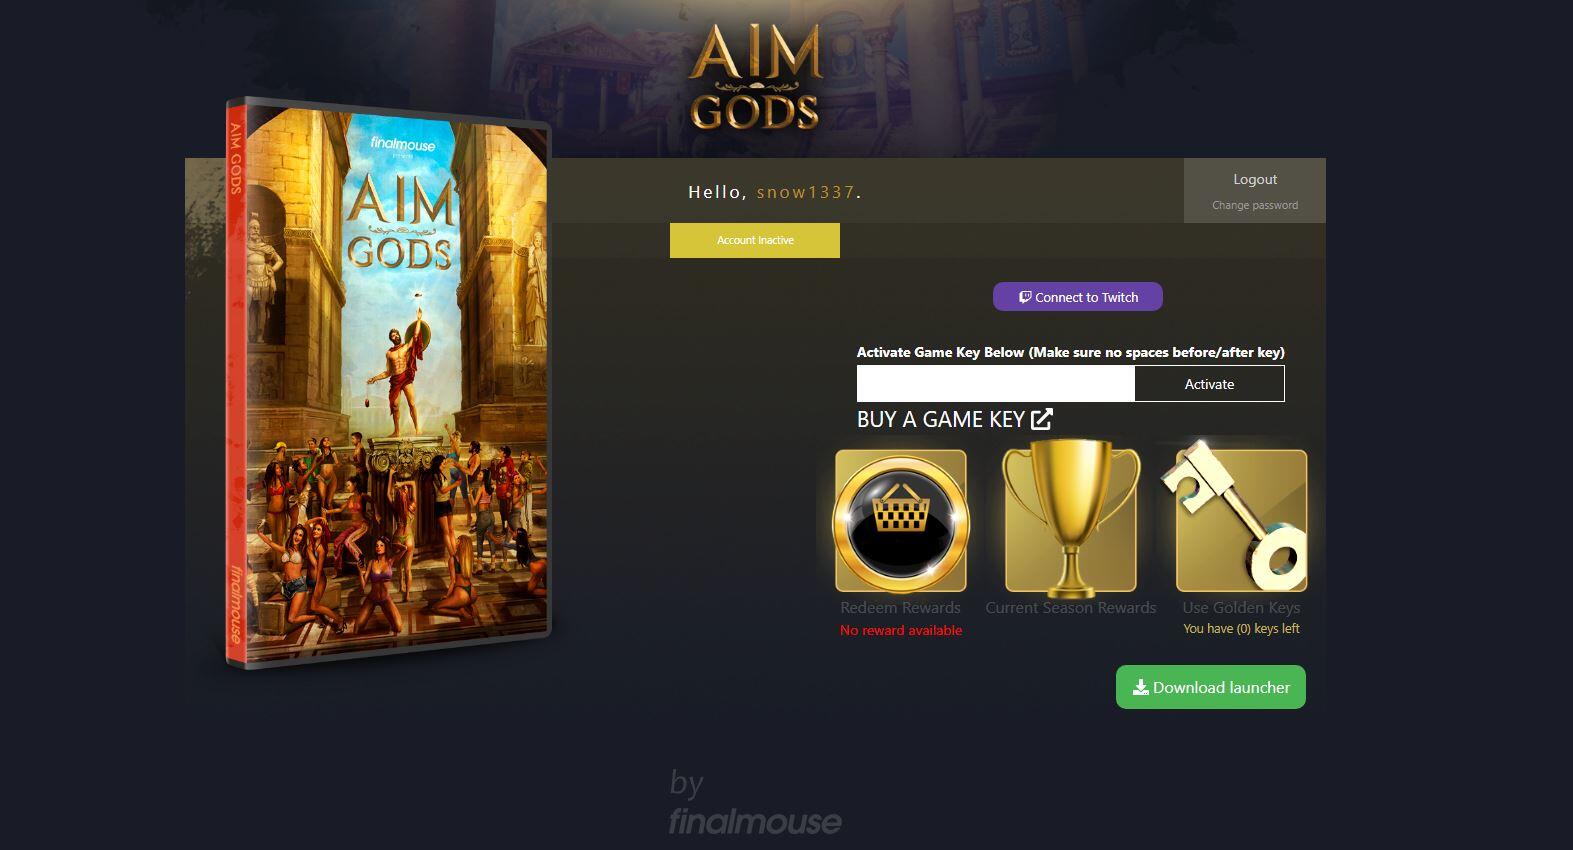Screen dimensions: 1573x850
Task: Click the Use Golden Keys label
Action: pos(1241,607)
